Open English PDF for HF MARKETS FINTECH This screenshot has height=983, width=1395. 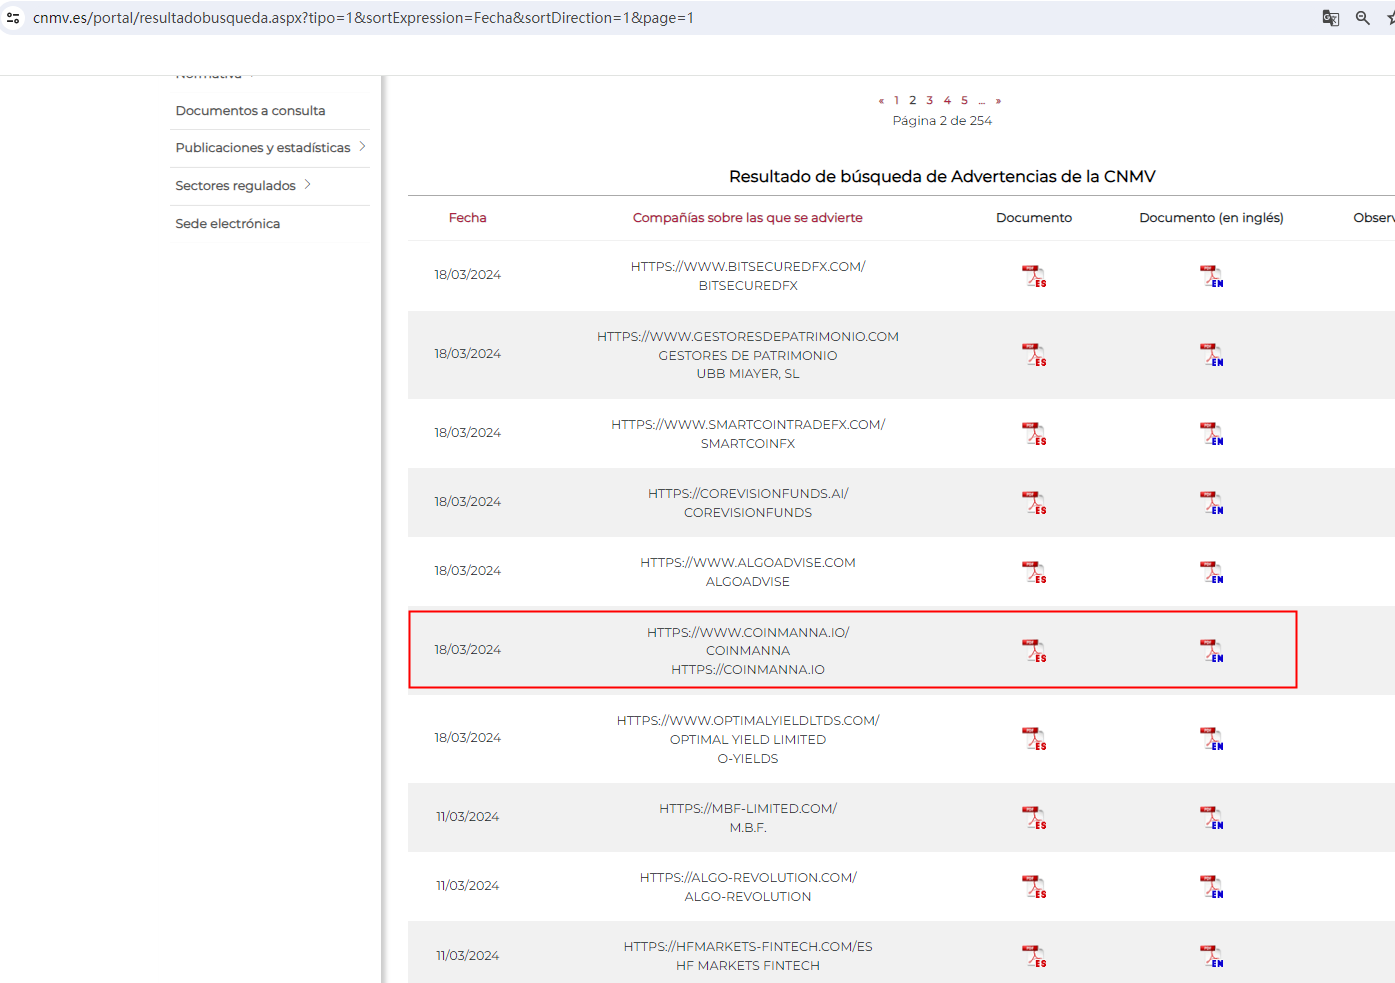pos(1211,956)
